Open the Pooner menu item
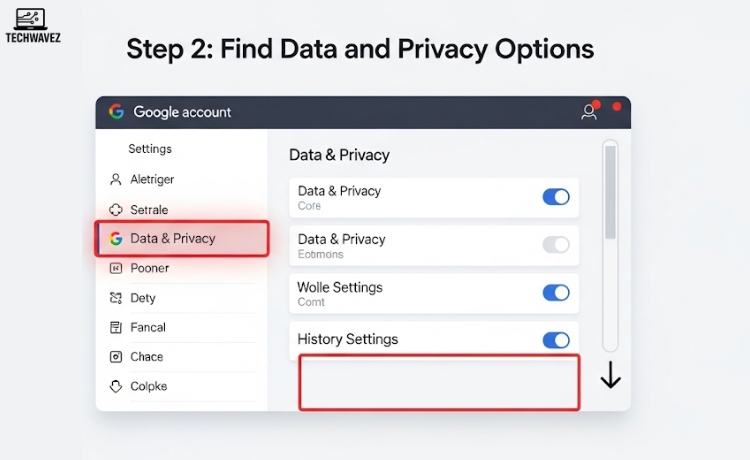This screenshot has height=460, width=750. pos(150,268)
